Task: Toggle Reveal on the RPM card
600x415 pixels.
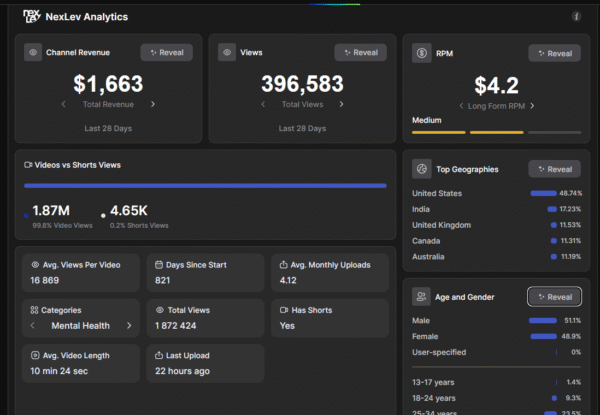Action: [x=554, y=53]
